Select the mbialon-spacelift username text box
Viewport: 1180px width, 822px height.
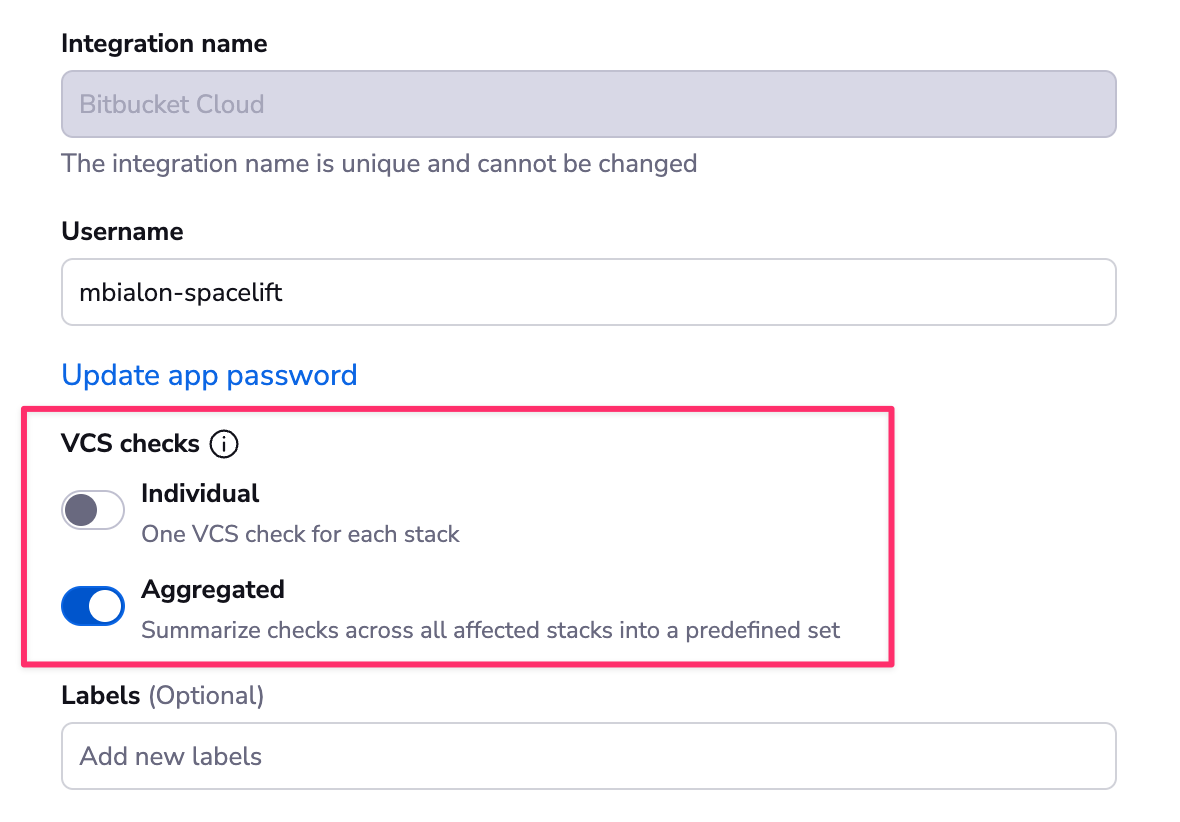[x=588, y=292]
